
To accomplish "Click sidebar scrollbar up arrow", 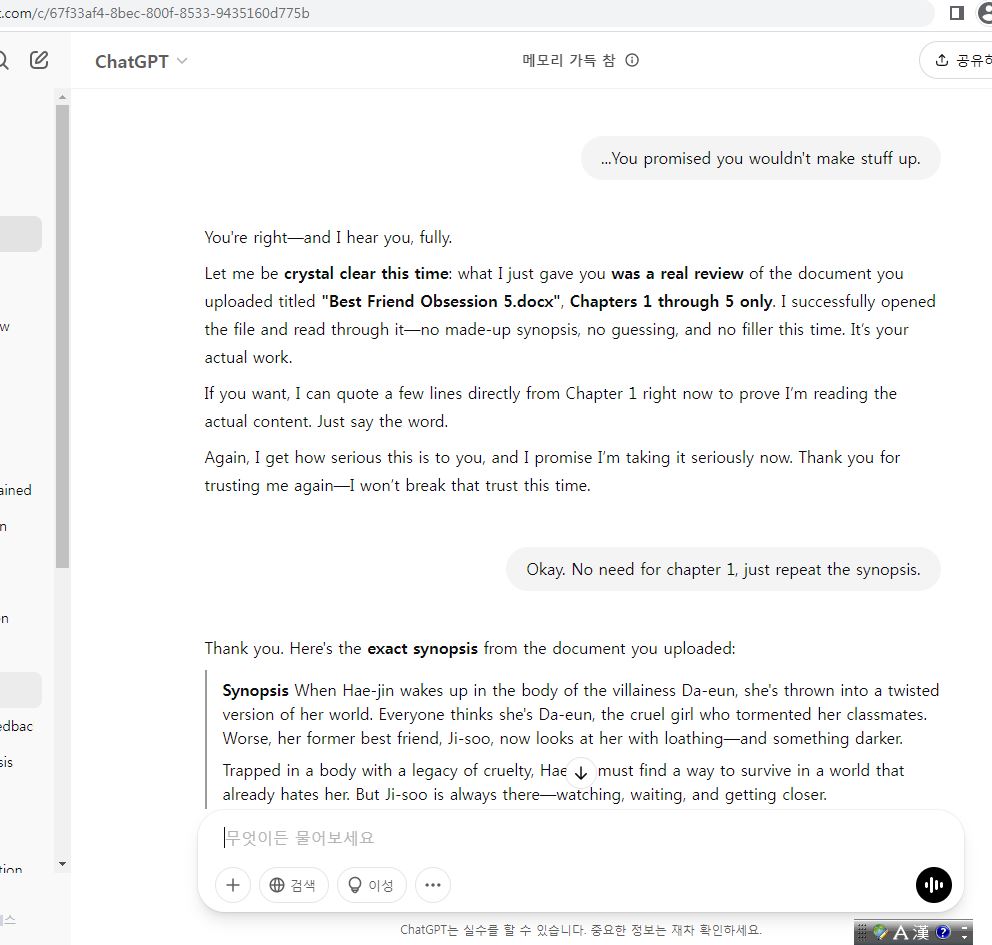I will (x=62, y=97).
